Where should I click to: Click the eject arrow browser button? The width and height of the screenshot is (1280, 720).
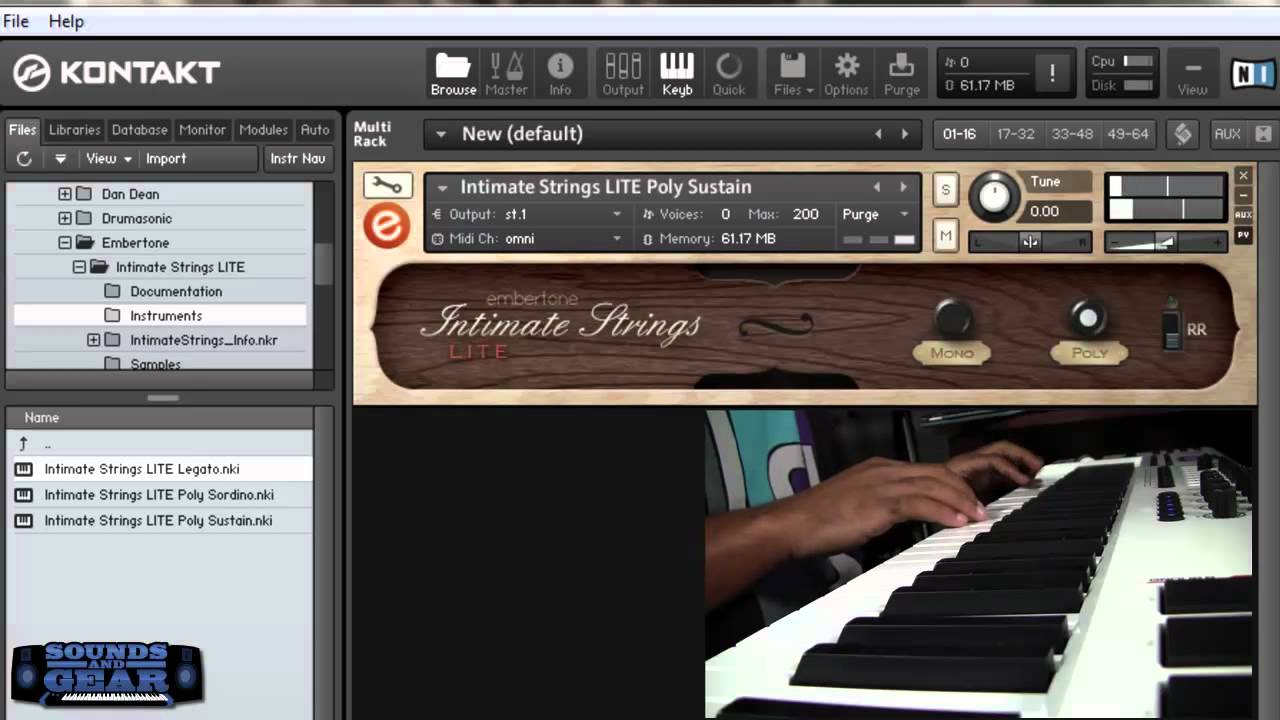point(61,158)
